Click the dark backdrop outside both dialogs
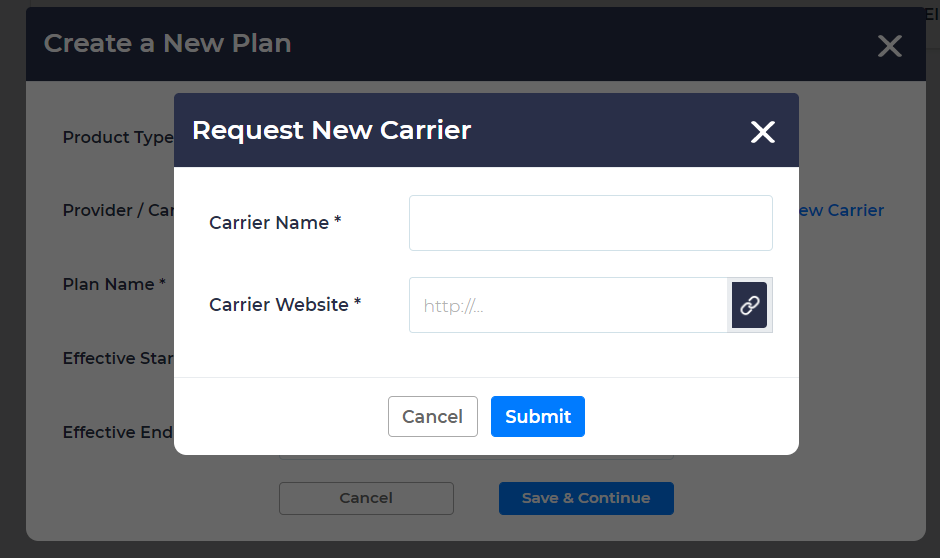Image resolution: width=940 pixels, height=558 pixels. click(12, 300)
